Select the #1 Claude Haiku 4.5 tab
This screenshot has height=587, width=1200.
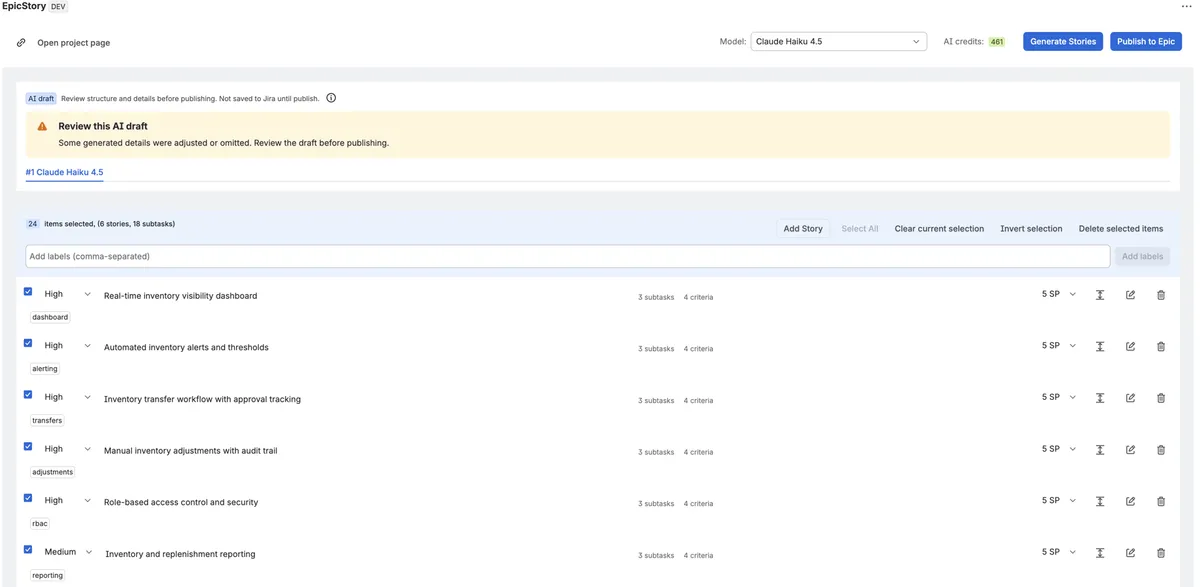[x=64, y=172]
